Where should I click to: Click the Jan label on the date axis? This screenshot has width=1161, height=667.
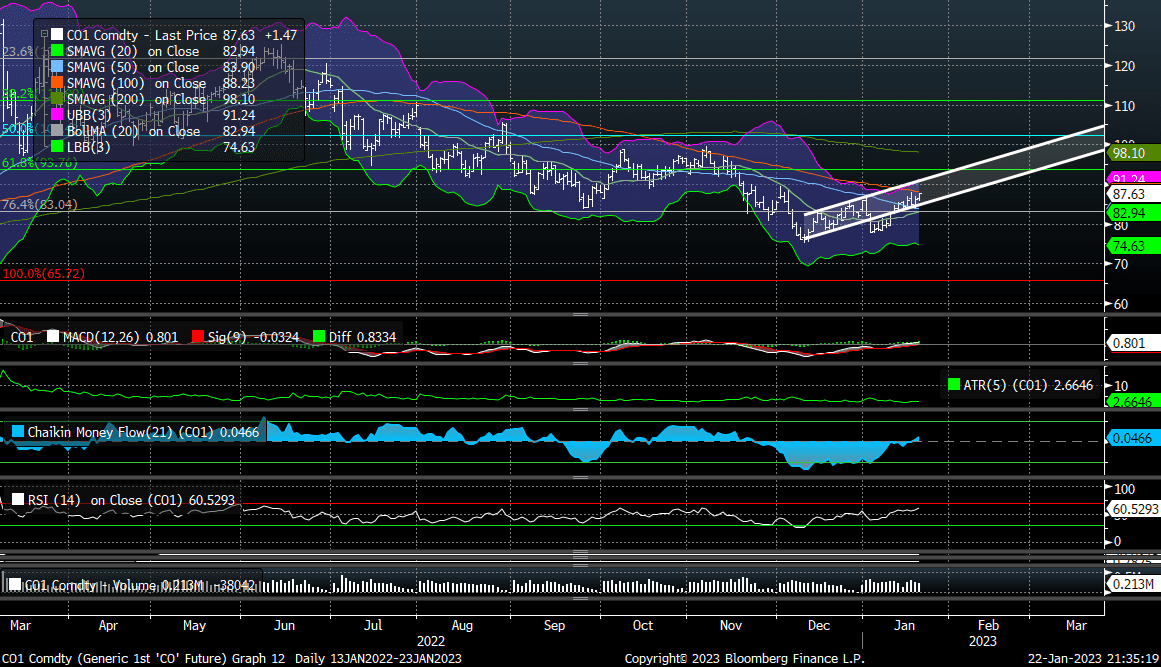click(904, 626)
